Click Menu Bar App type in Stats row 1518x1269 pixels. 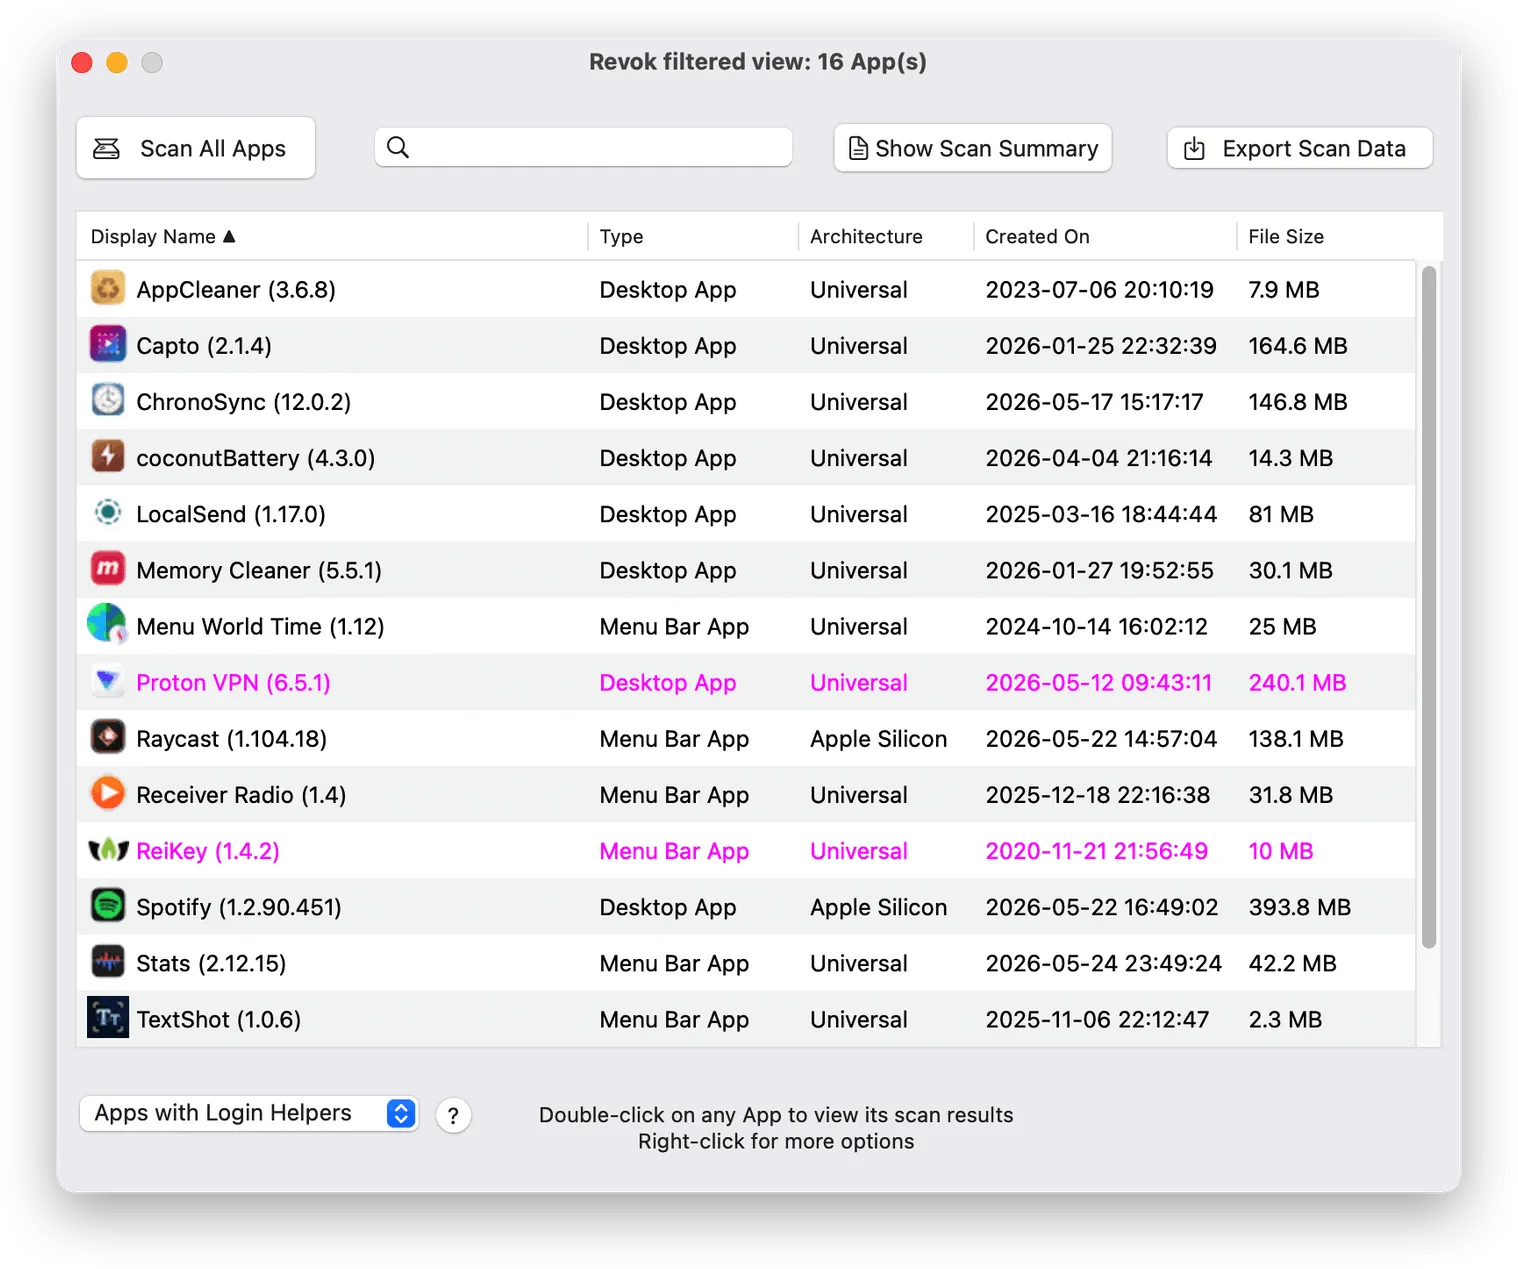pyautogui.click(x=674, y=963)
